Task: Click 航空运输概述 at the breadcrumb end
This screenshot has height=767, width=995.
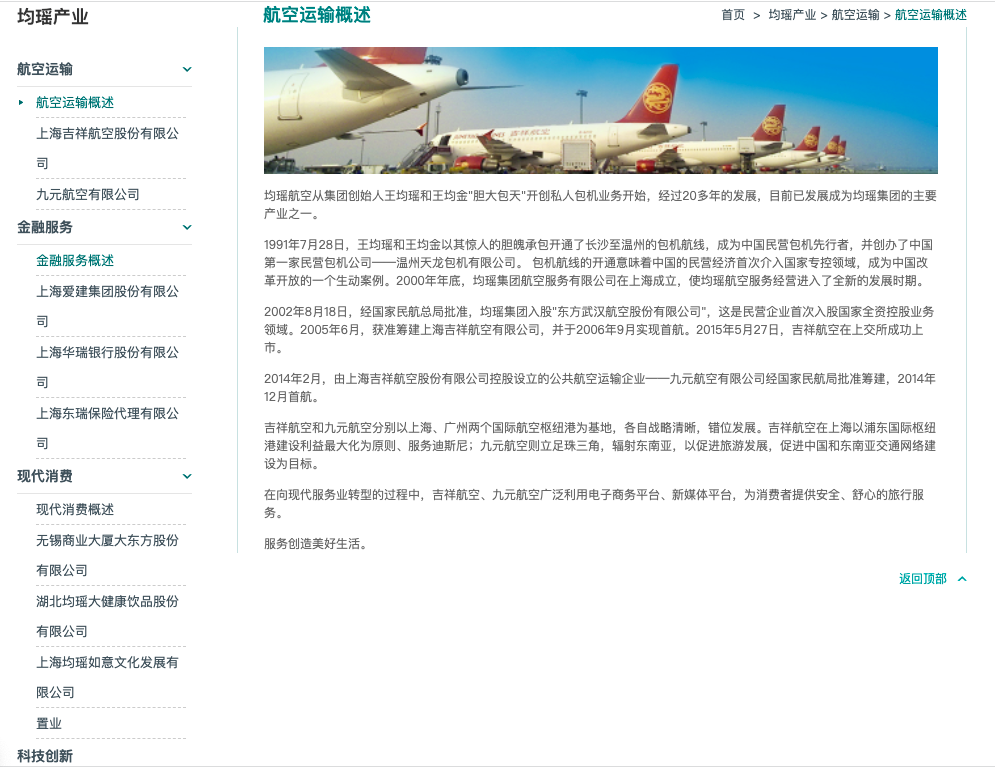Action: coord(931,15)
